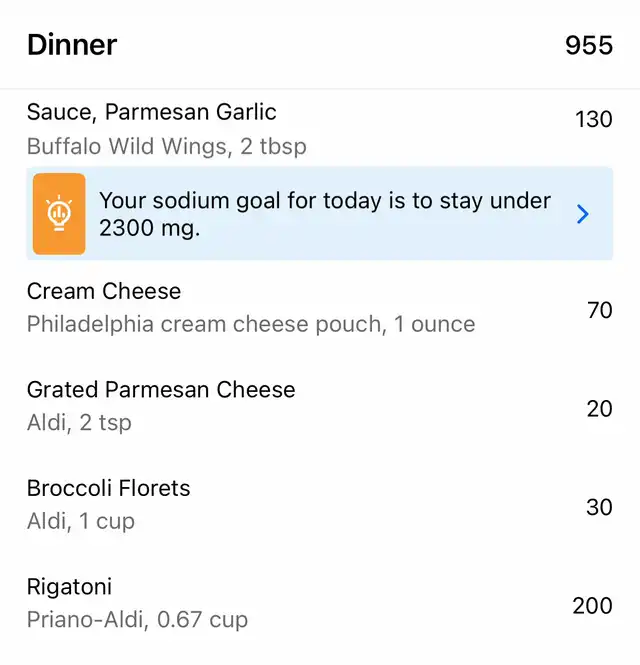Tap the Dinner meal header
640x665 pixels.
pyautogui.click(x=72, y=45)
